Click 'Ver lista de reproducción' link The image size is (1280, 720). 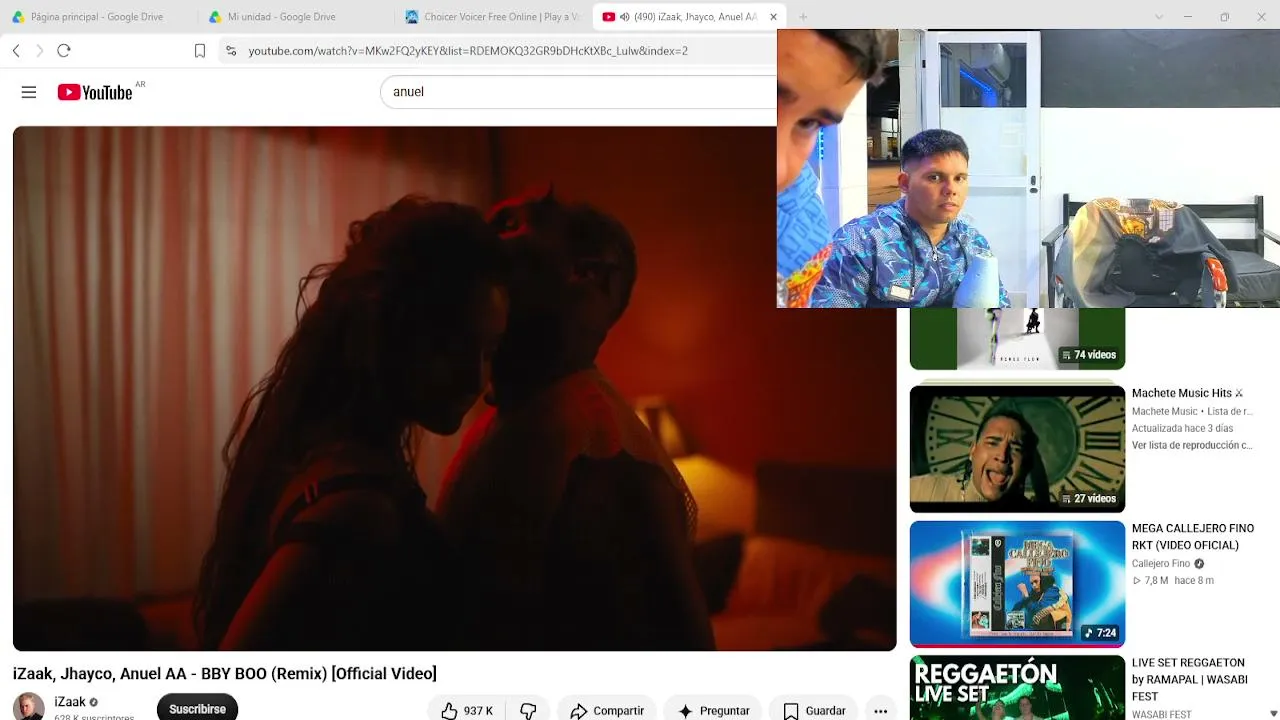(1192, 445)
